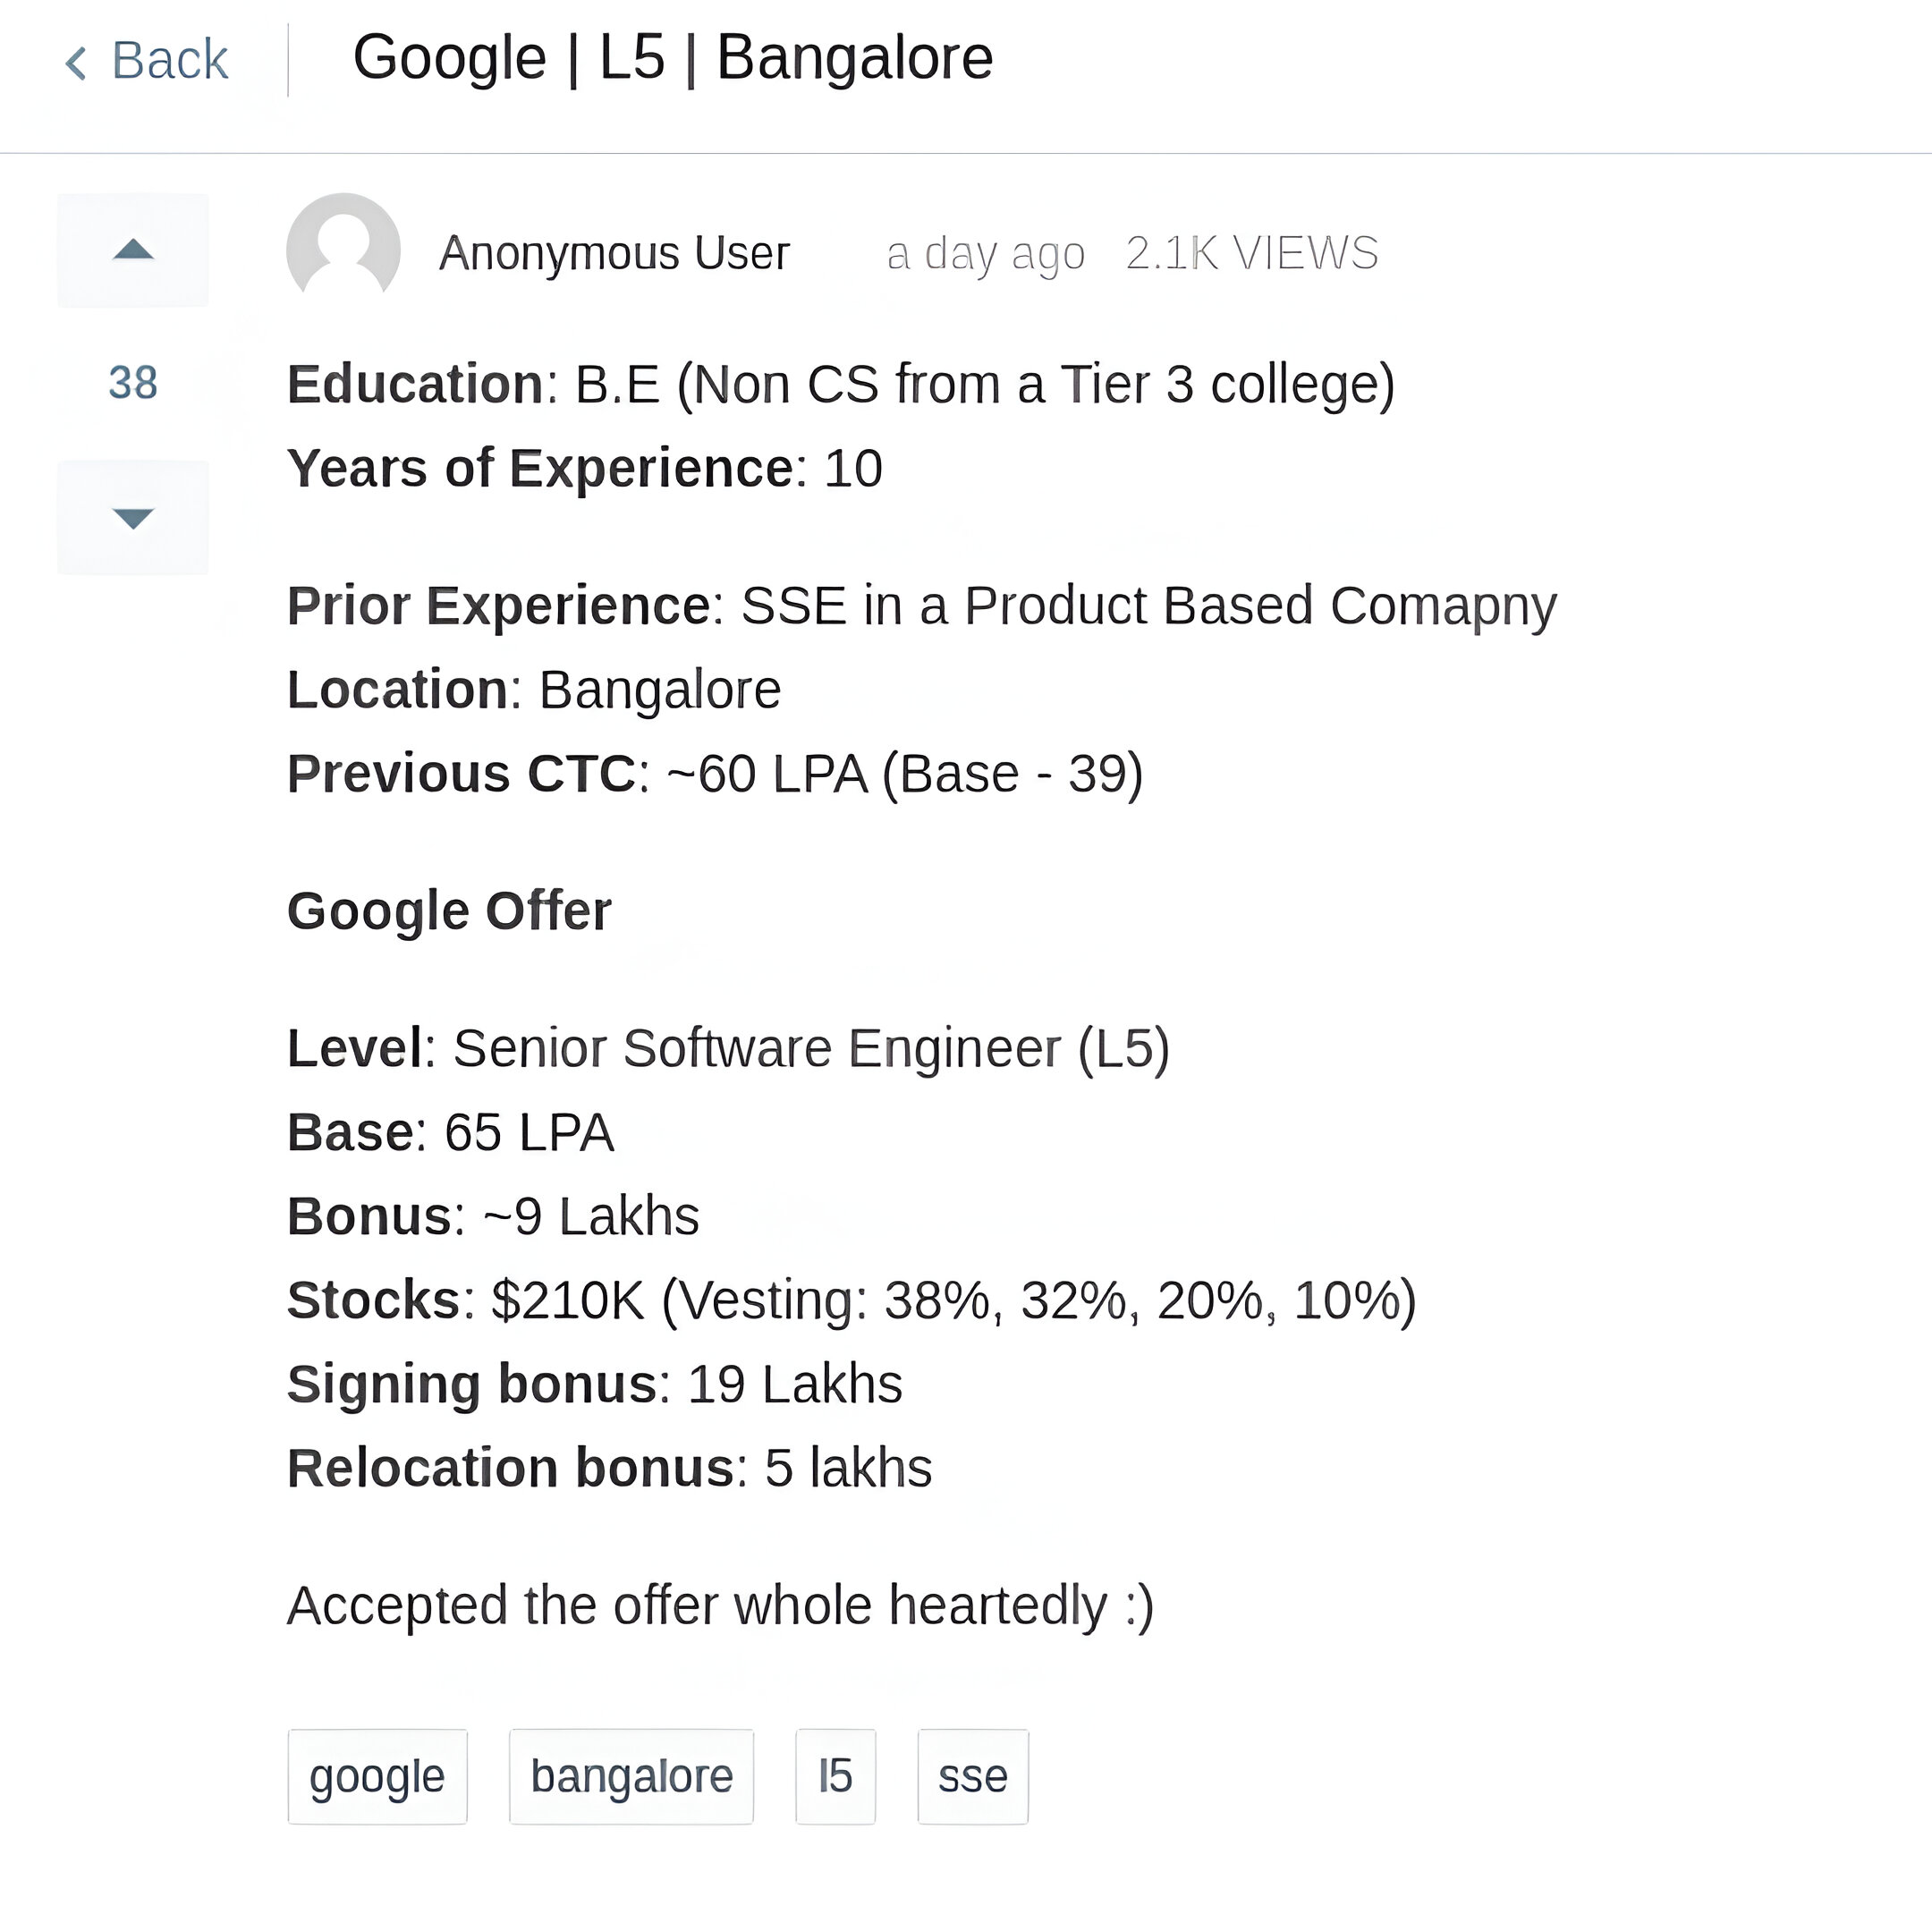Click the 'Signing bonus: 19 Lakhs' line
This screenshot has width=1932, height=1914.
pos(594,1385)
